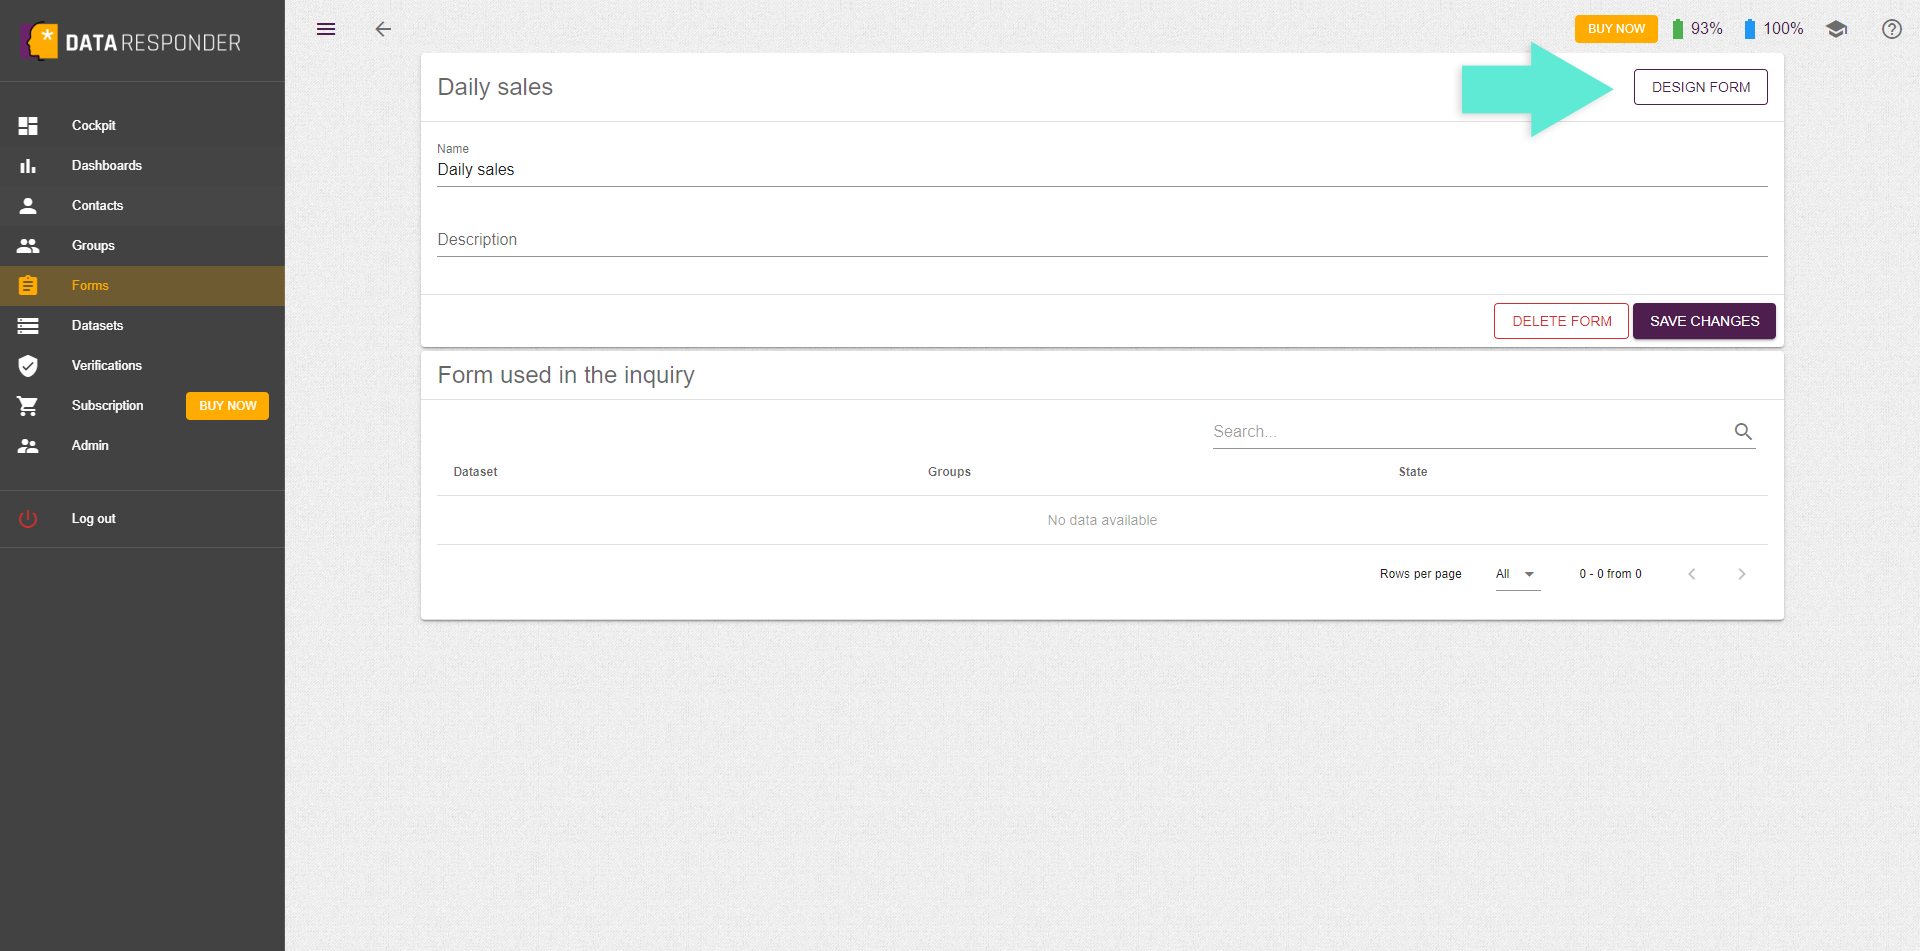Go to previous table page chevron

tap(1692, 574)
